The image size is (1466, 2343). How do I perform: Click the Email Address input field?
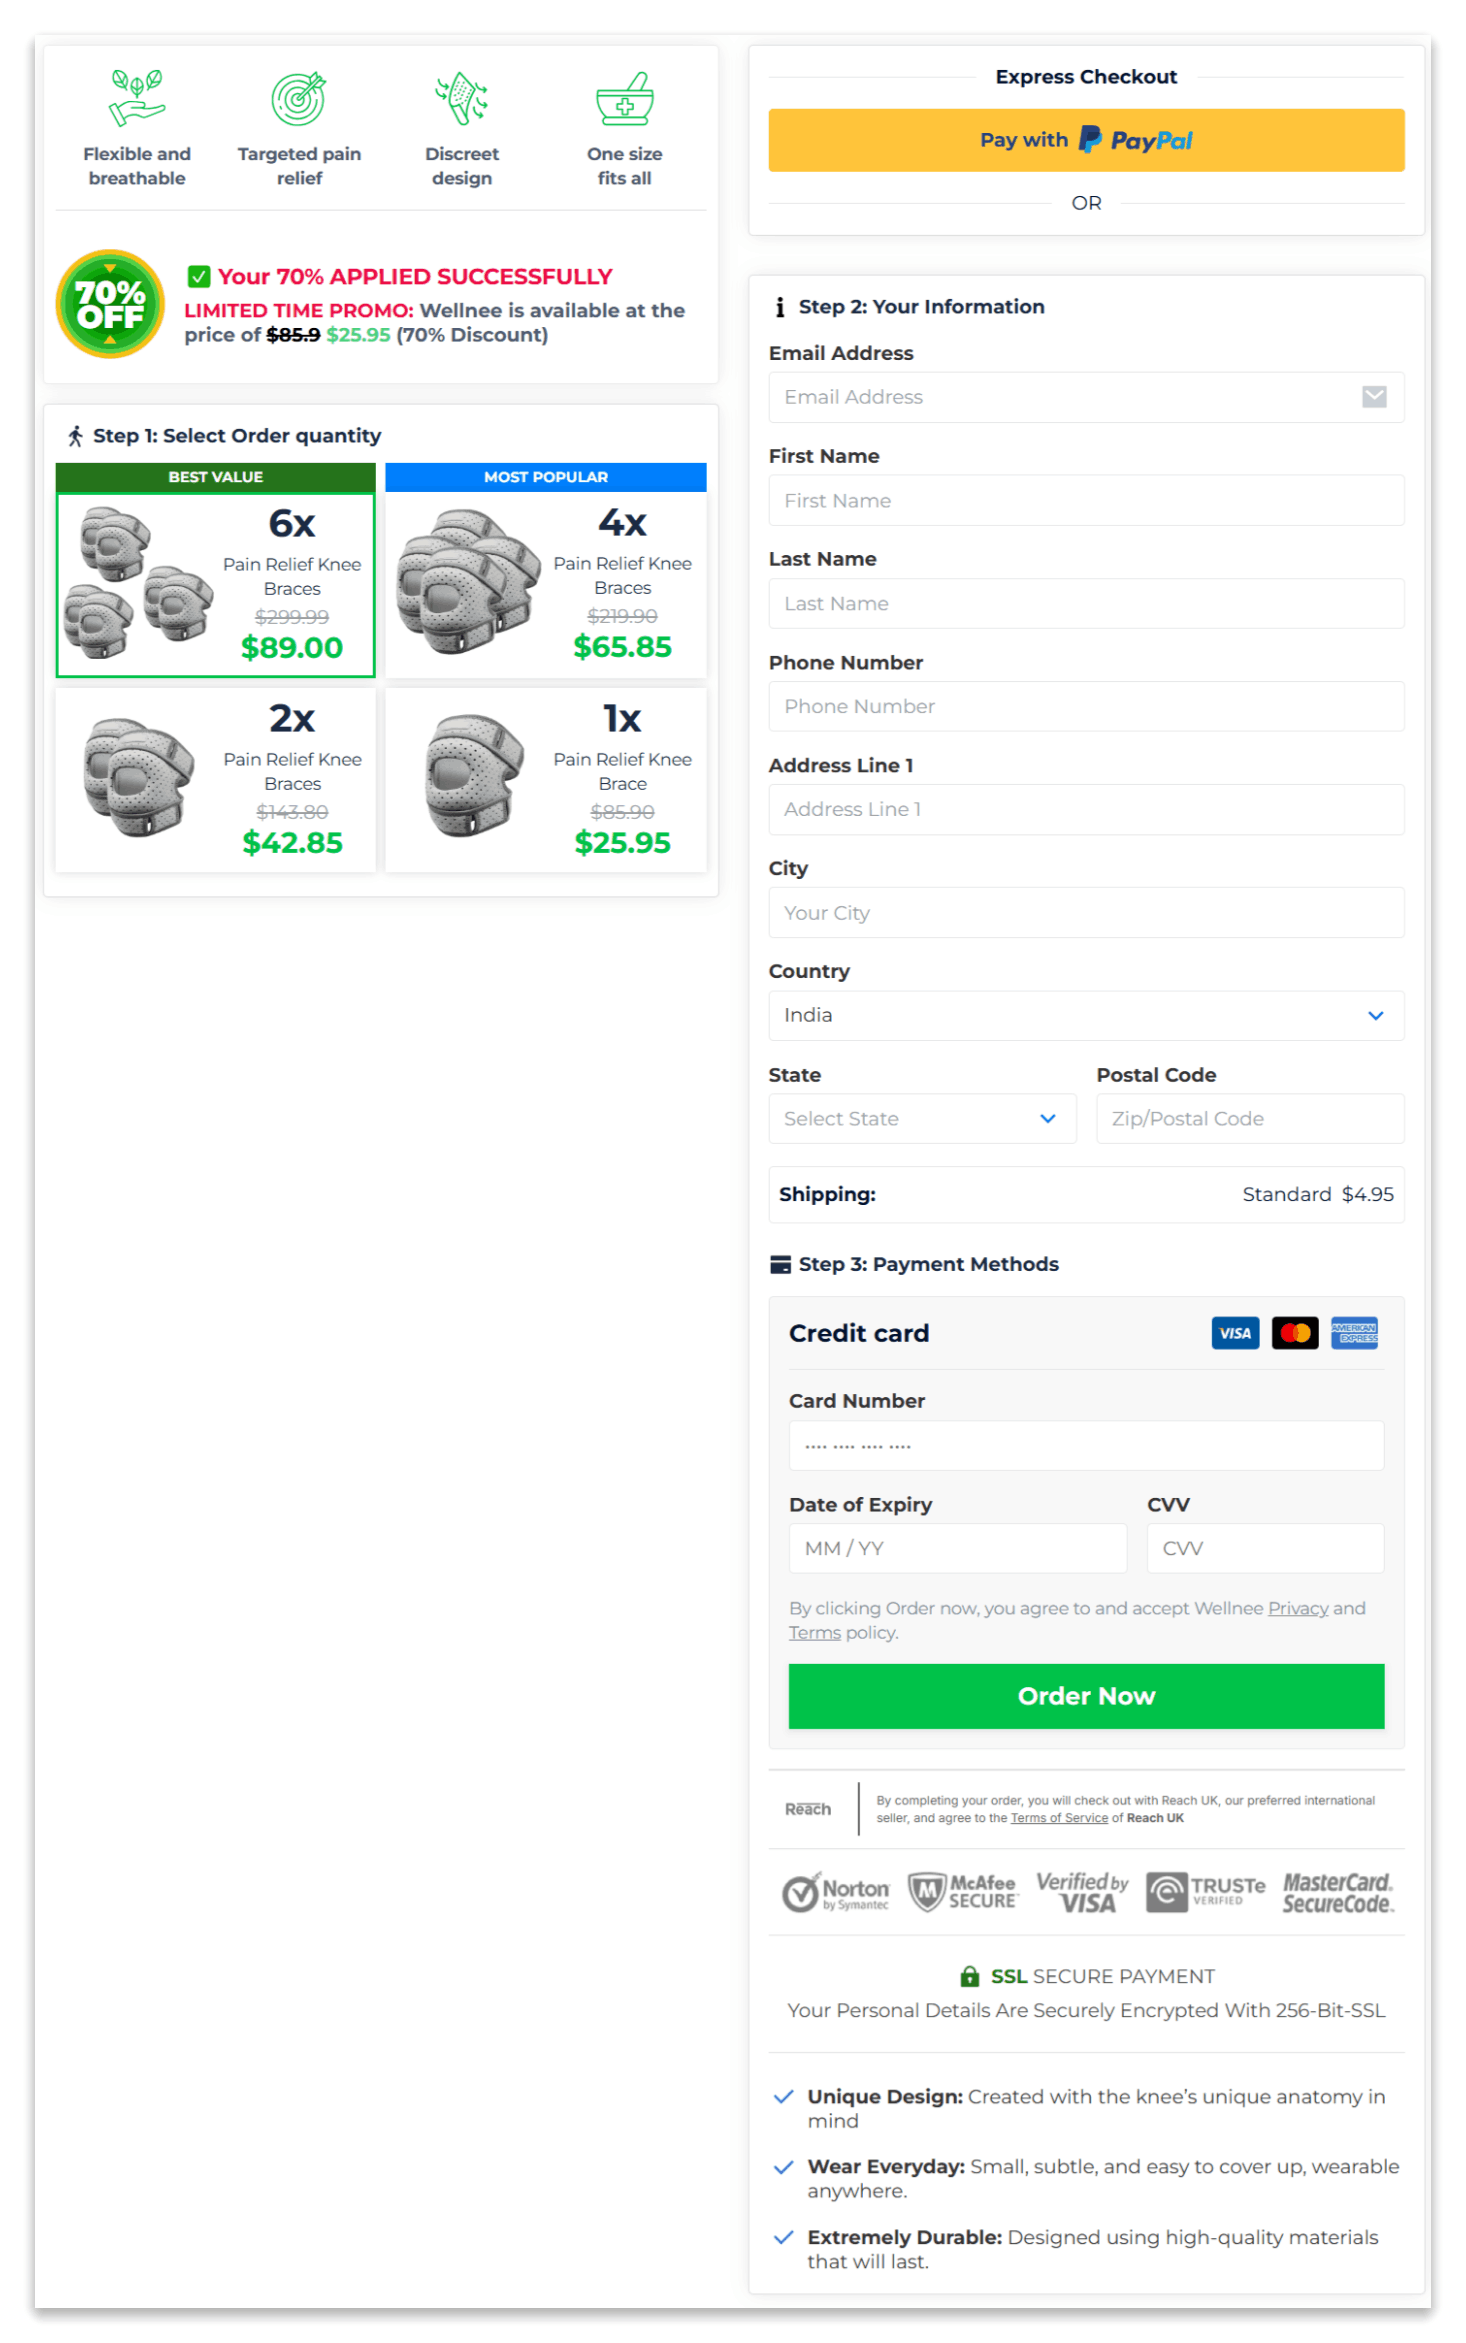[x=1086, y=397]
